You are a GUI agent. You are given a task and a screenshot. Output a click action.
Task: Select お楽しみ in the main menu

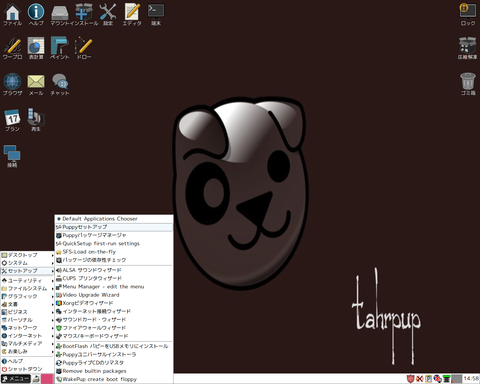click(x=27, y=351)
